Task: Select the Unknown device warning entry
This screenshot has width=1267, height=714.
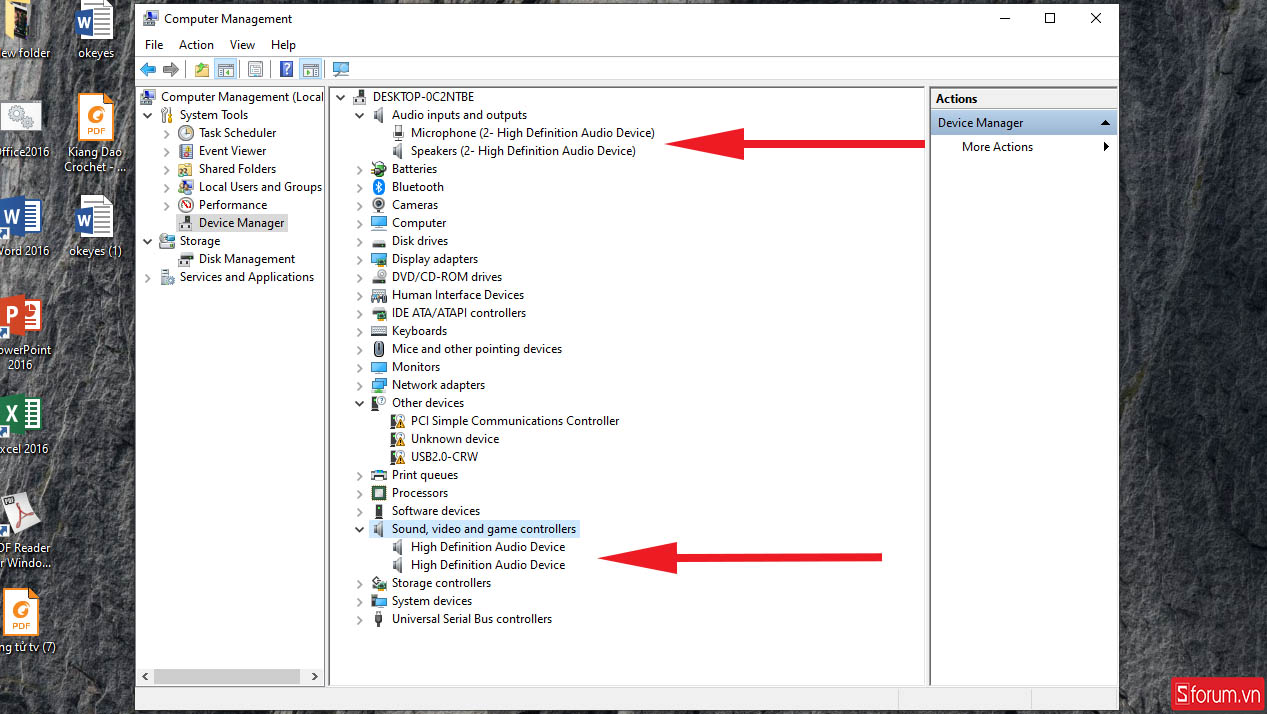Action: tap(454, 439)
